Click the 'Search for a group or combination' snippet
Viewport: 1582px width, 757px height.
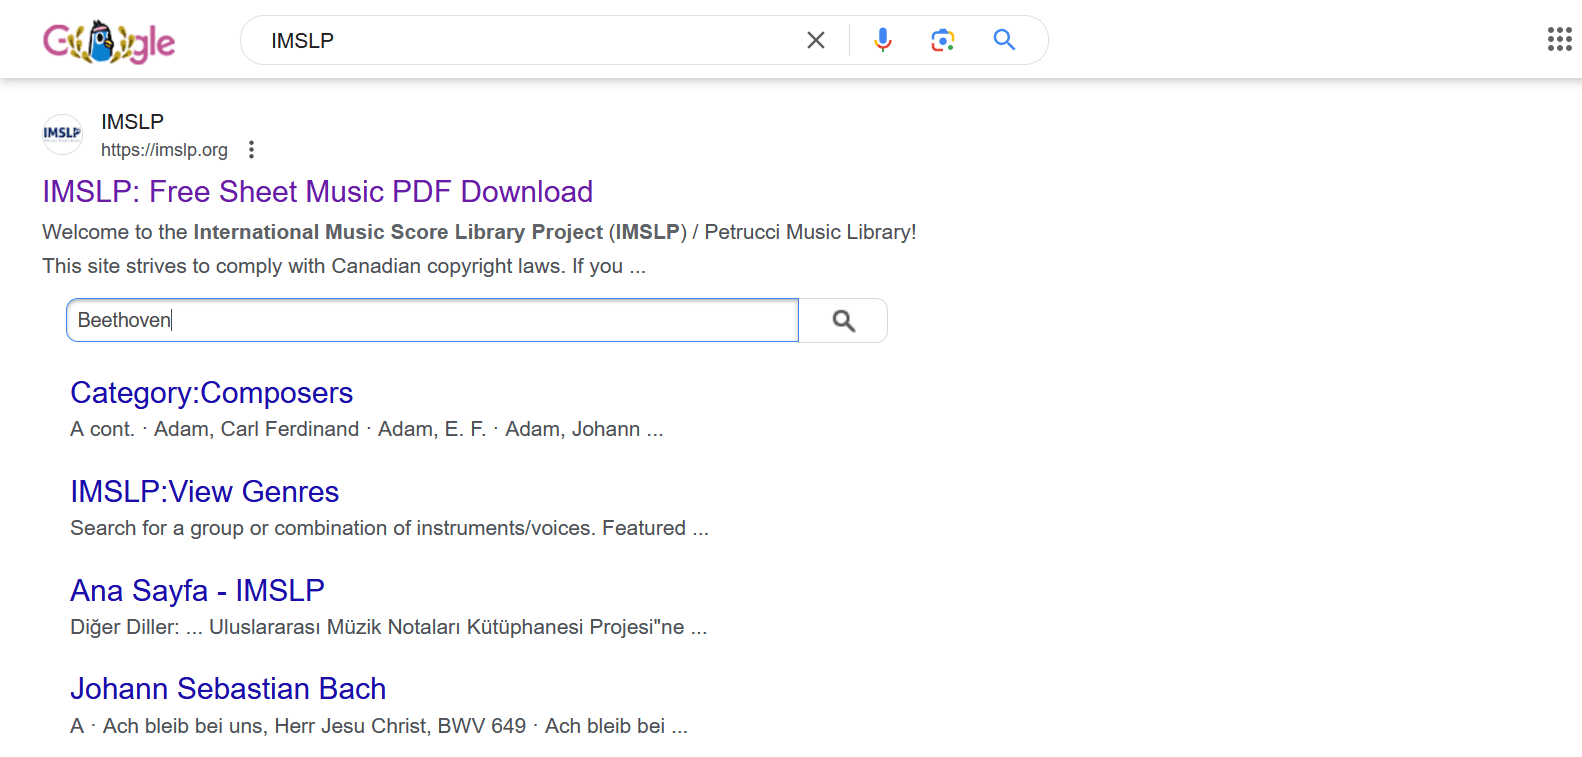click(x=389, y=528)
